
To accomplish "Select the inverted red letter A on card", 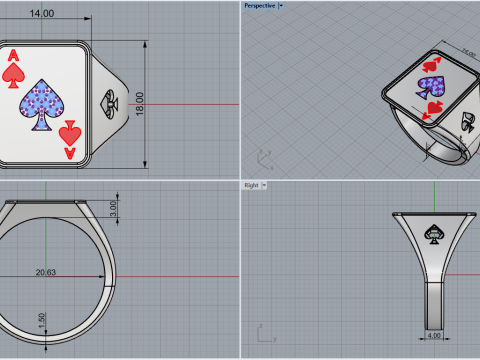I will 70,154.
